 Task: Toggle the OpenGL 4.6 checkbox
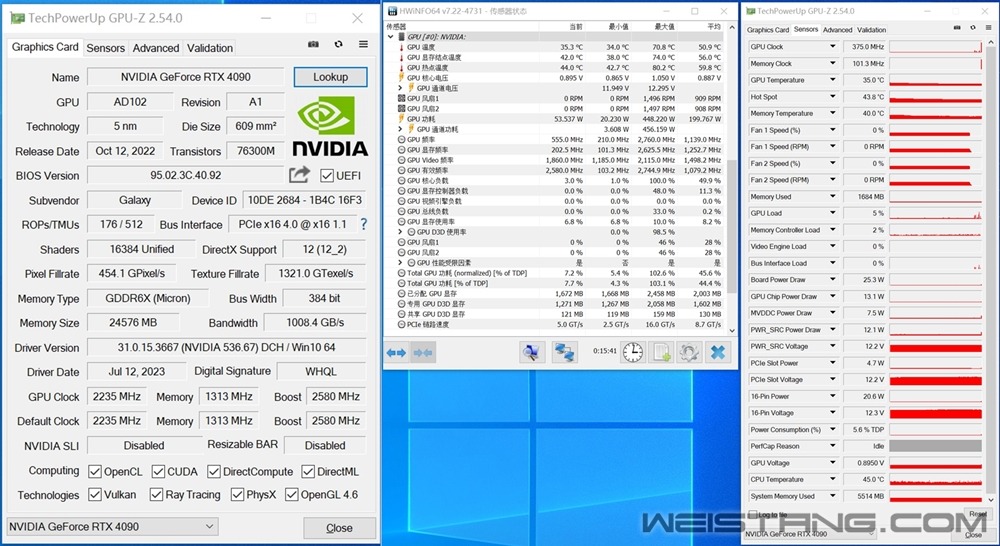click(292, 494)
